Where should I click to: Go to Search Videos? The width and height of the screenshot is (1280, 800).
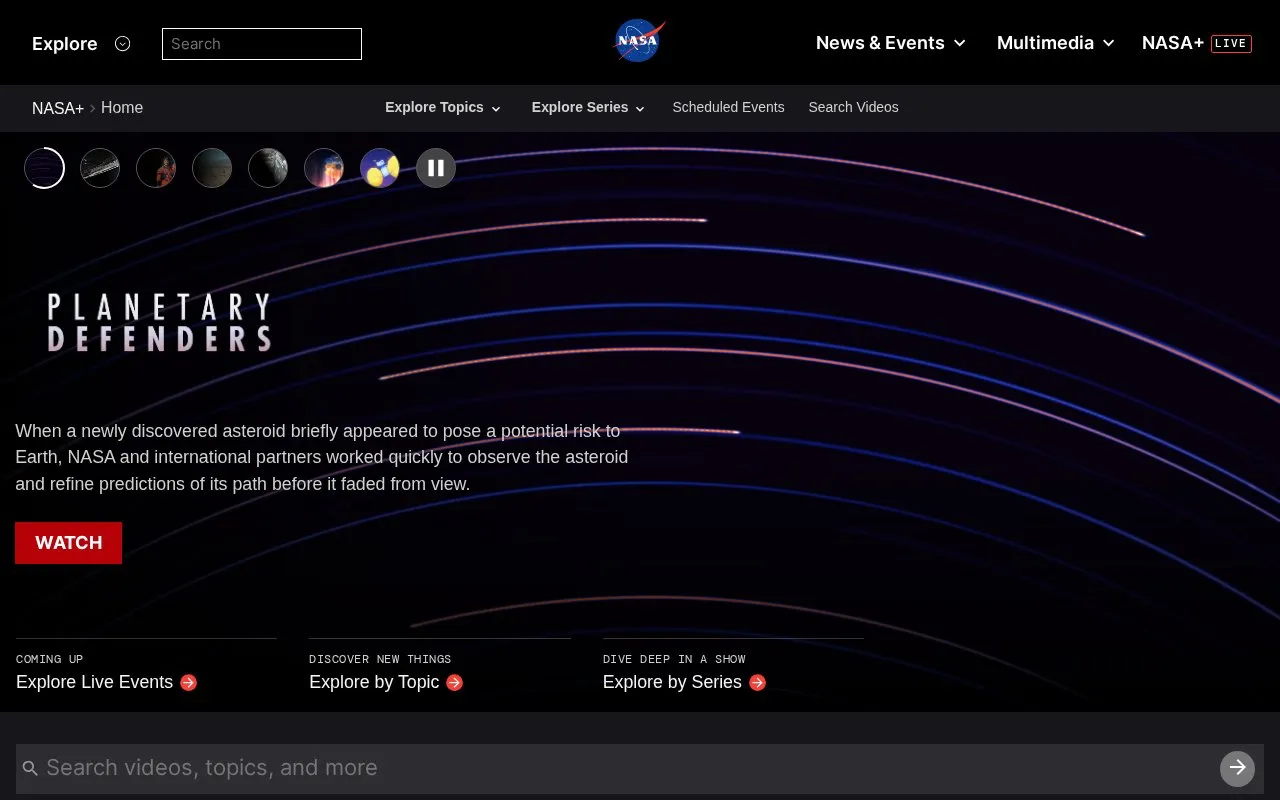(853, 107)
